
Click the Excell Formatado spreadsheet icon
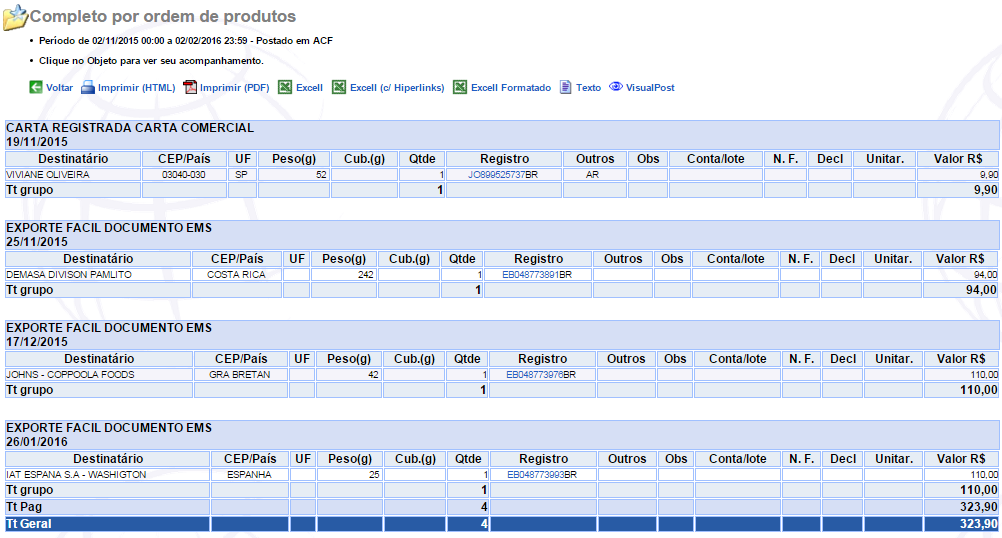[x=460, y=88]
